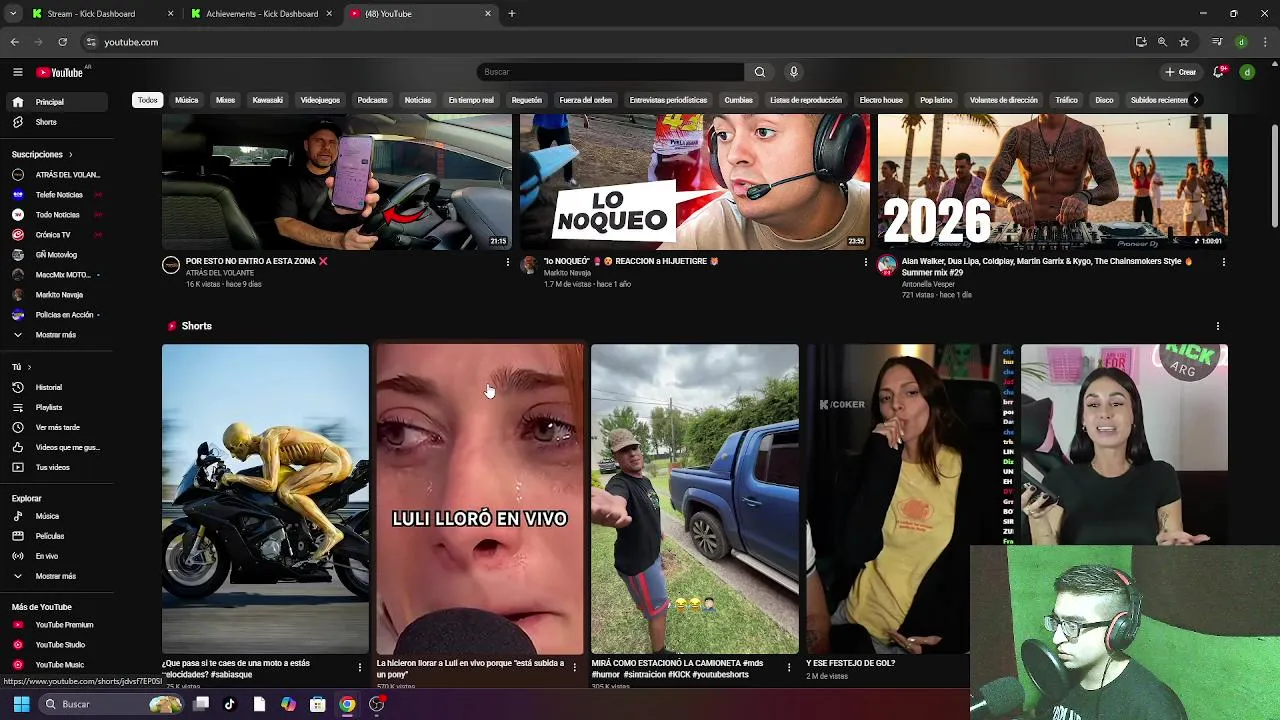Open the YouTube hamburger guide menu

(17, 72)
